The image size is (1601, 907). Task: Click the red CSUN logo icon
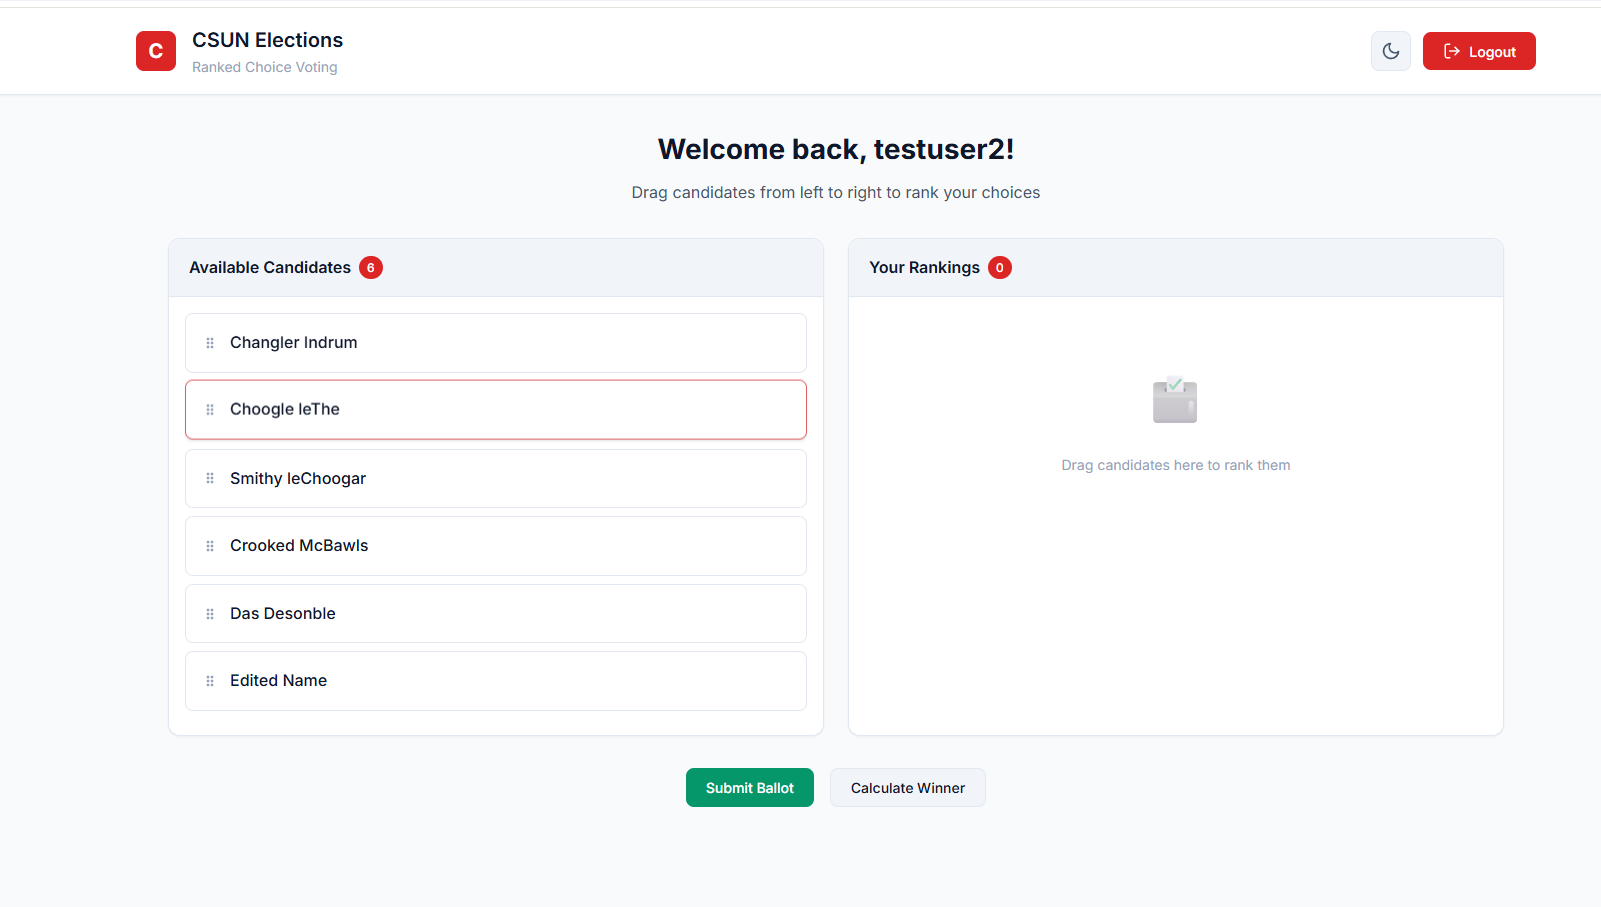[x=156, y=51]
